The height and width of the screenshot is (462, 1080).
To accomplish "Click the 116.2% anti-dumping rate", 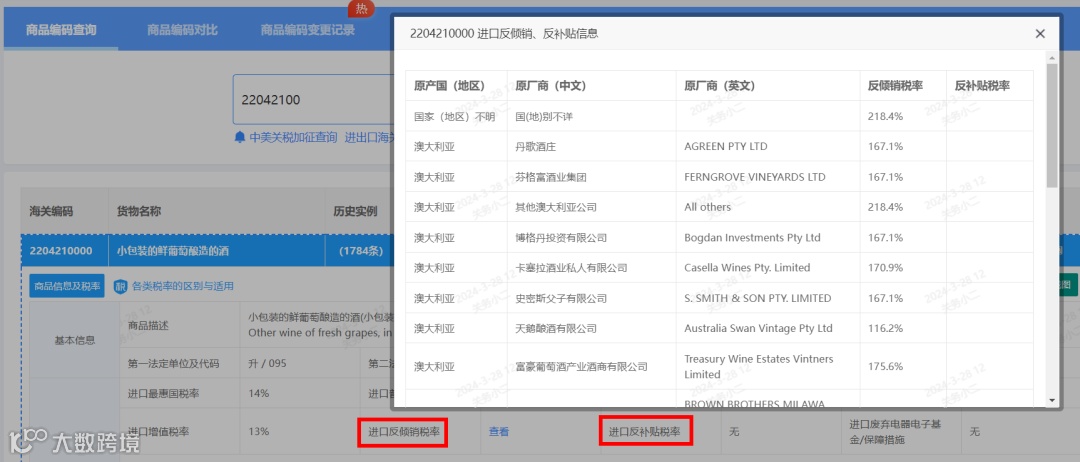I will [885, 328].
